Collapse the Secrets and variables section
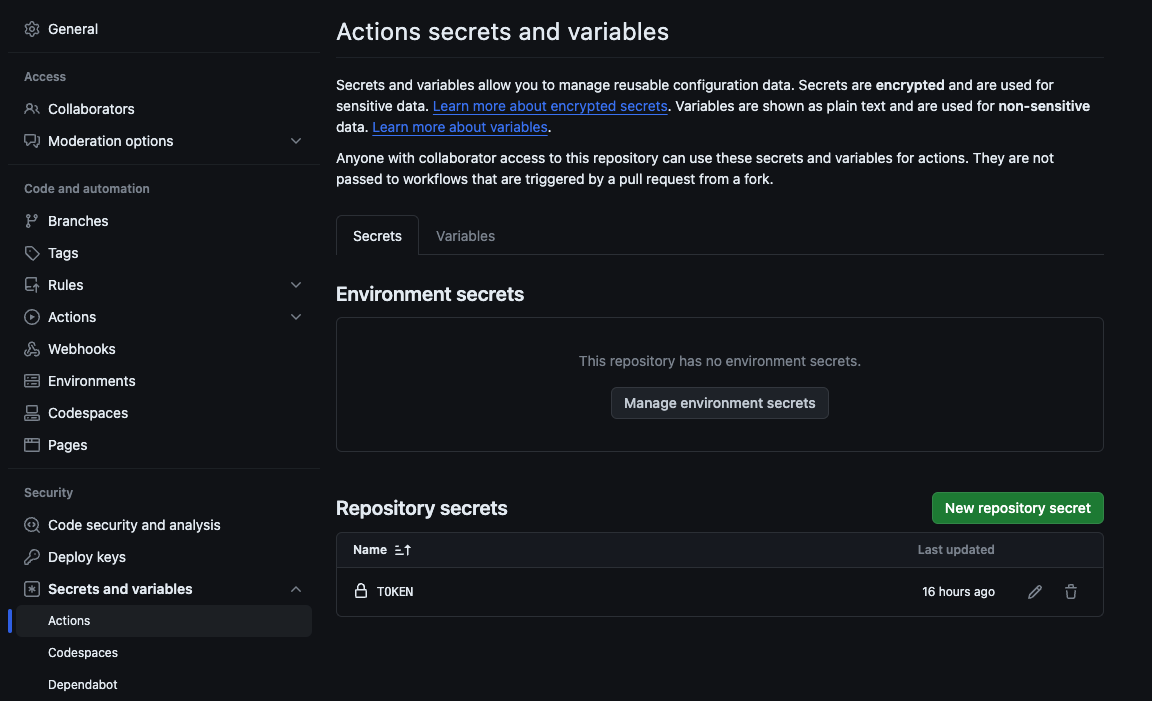Viewport: 1152px width, 701px height. tap(296, 589)
